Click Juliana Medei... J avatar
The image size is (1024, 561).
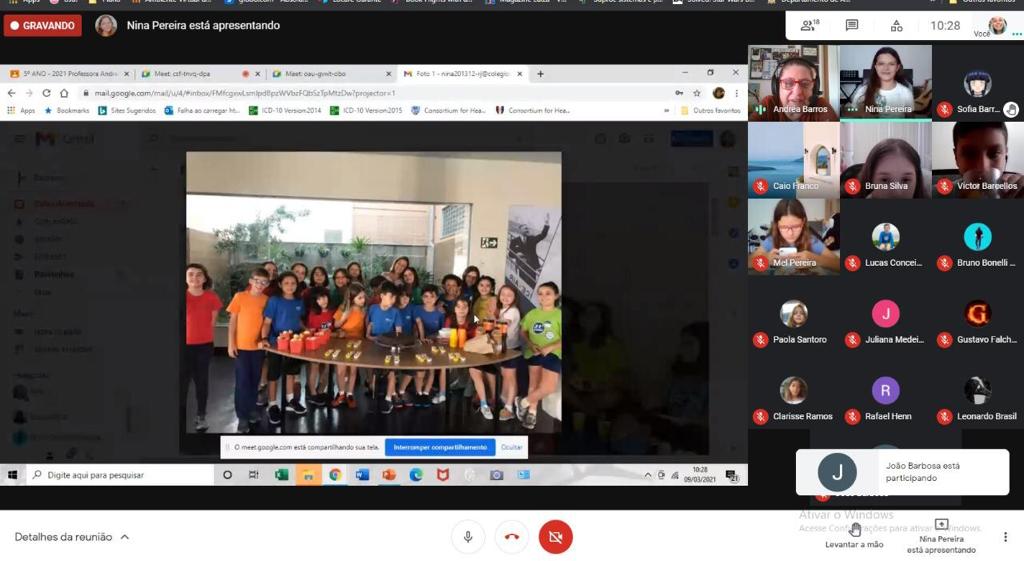pos(886,313)
